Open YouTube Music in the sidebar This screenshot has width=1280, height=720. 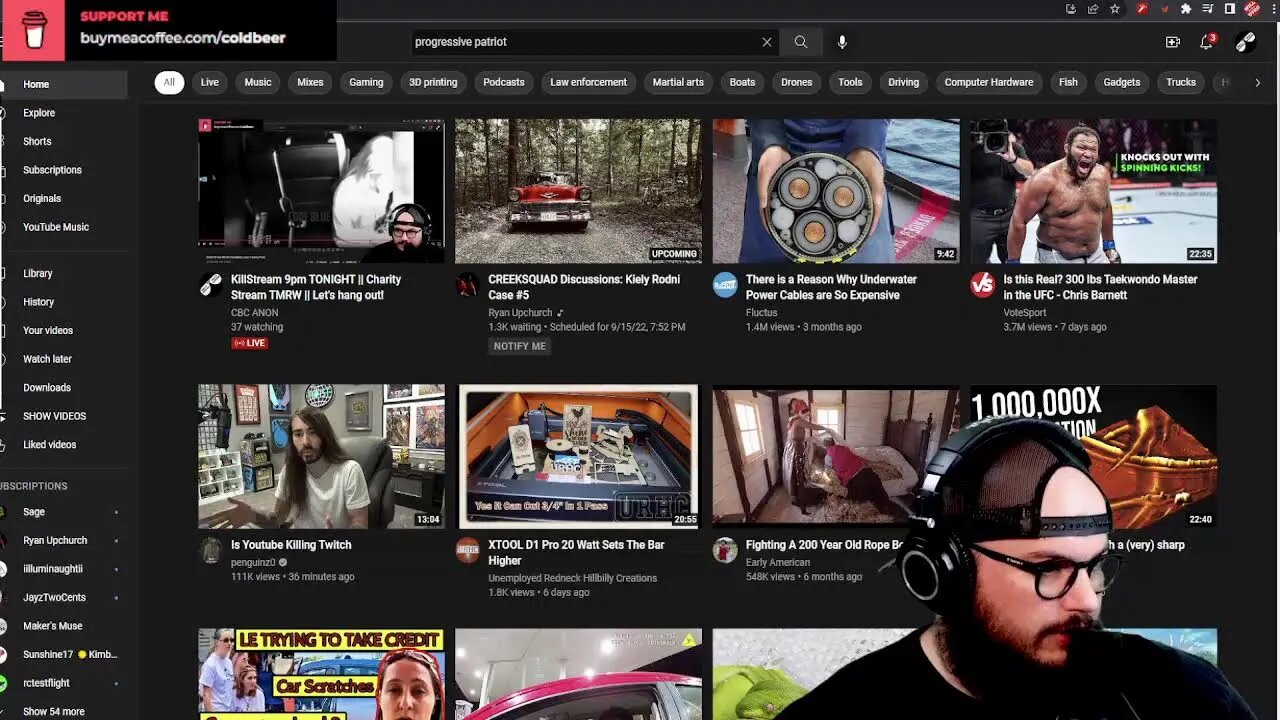pyautogui.click(x=63, y=227)
